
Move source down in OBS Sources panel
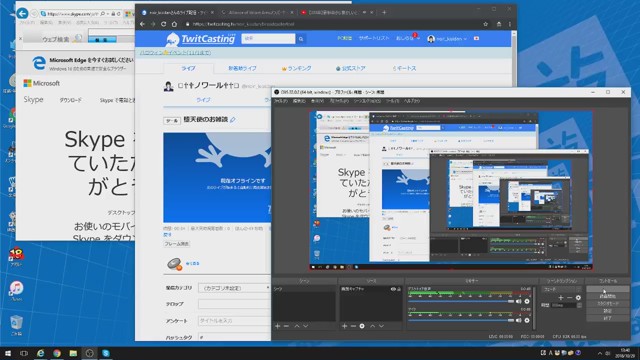tap(381, 326)
